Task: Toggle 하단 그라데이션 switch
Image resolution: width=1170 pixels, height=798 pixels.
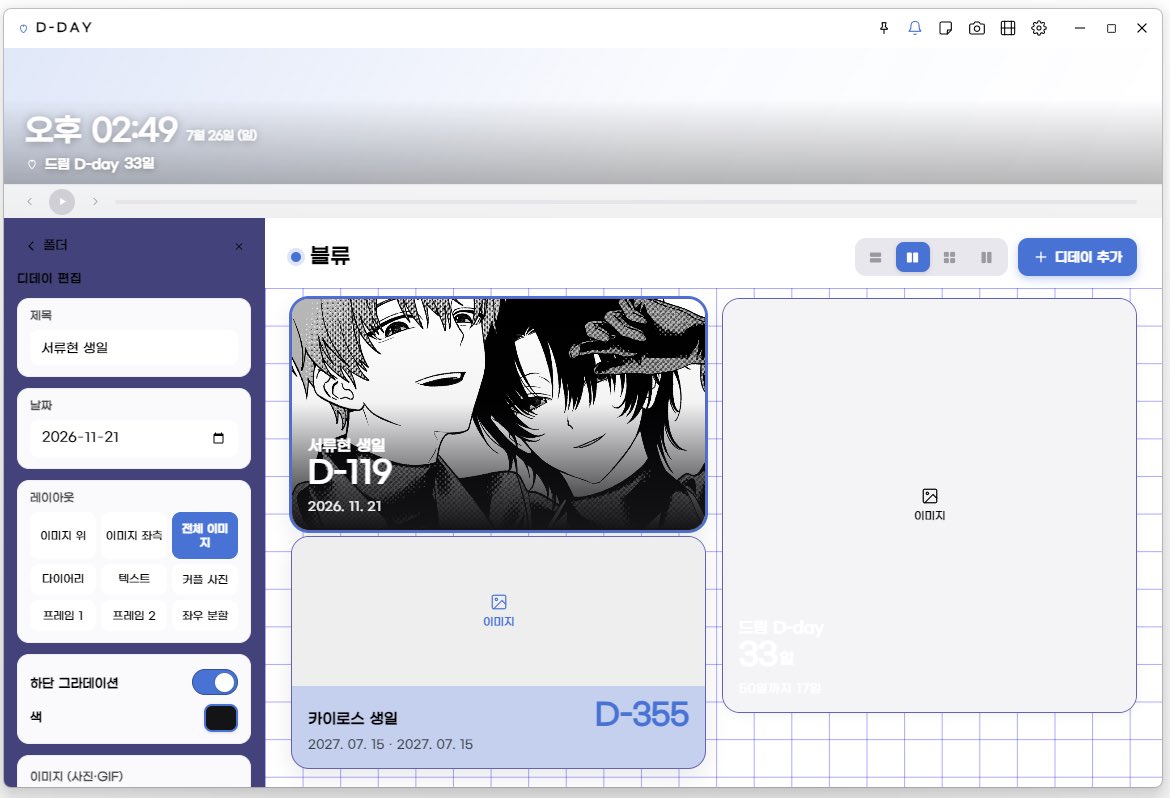Action: coord(215,682)
